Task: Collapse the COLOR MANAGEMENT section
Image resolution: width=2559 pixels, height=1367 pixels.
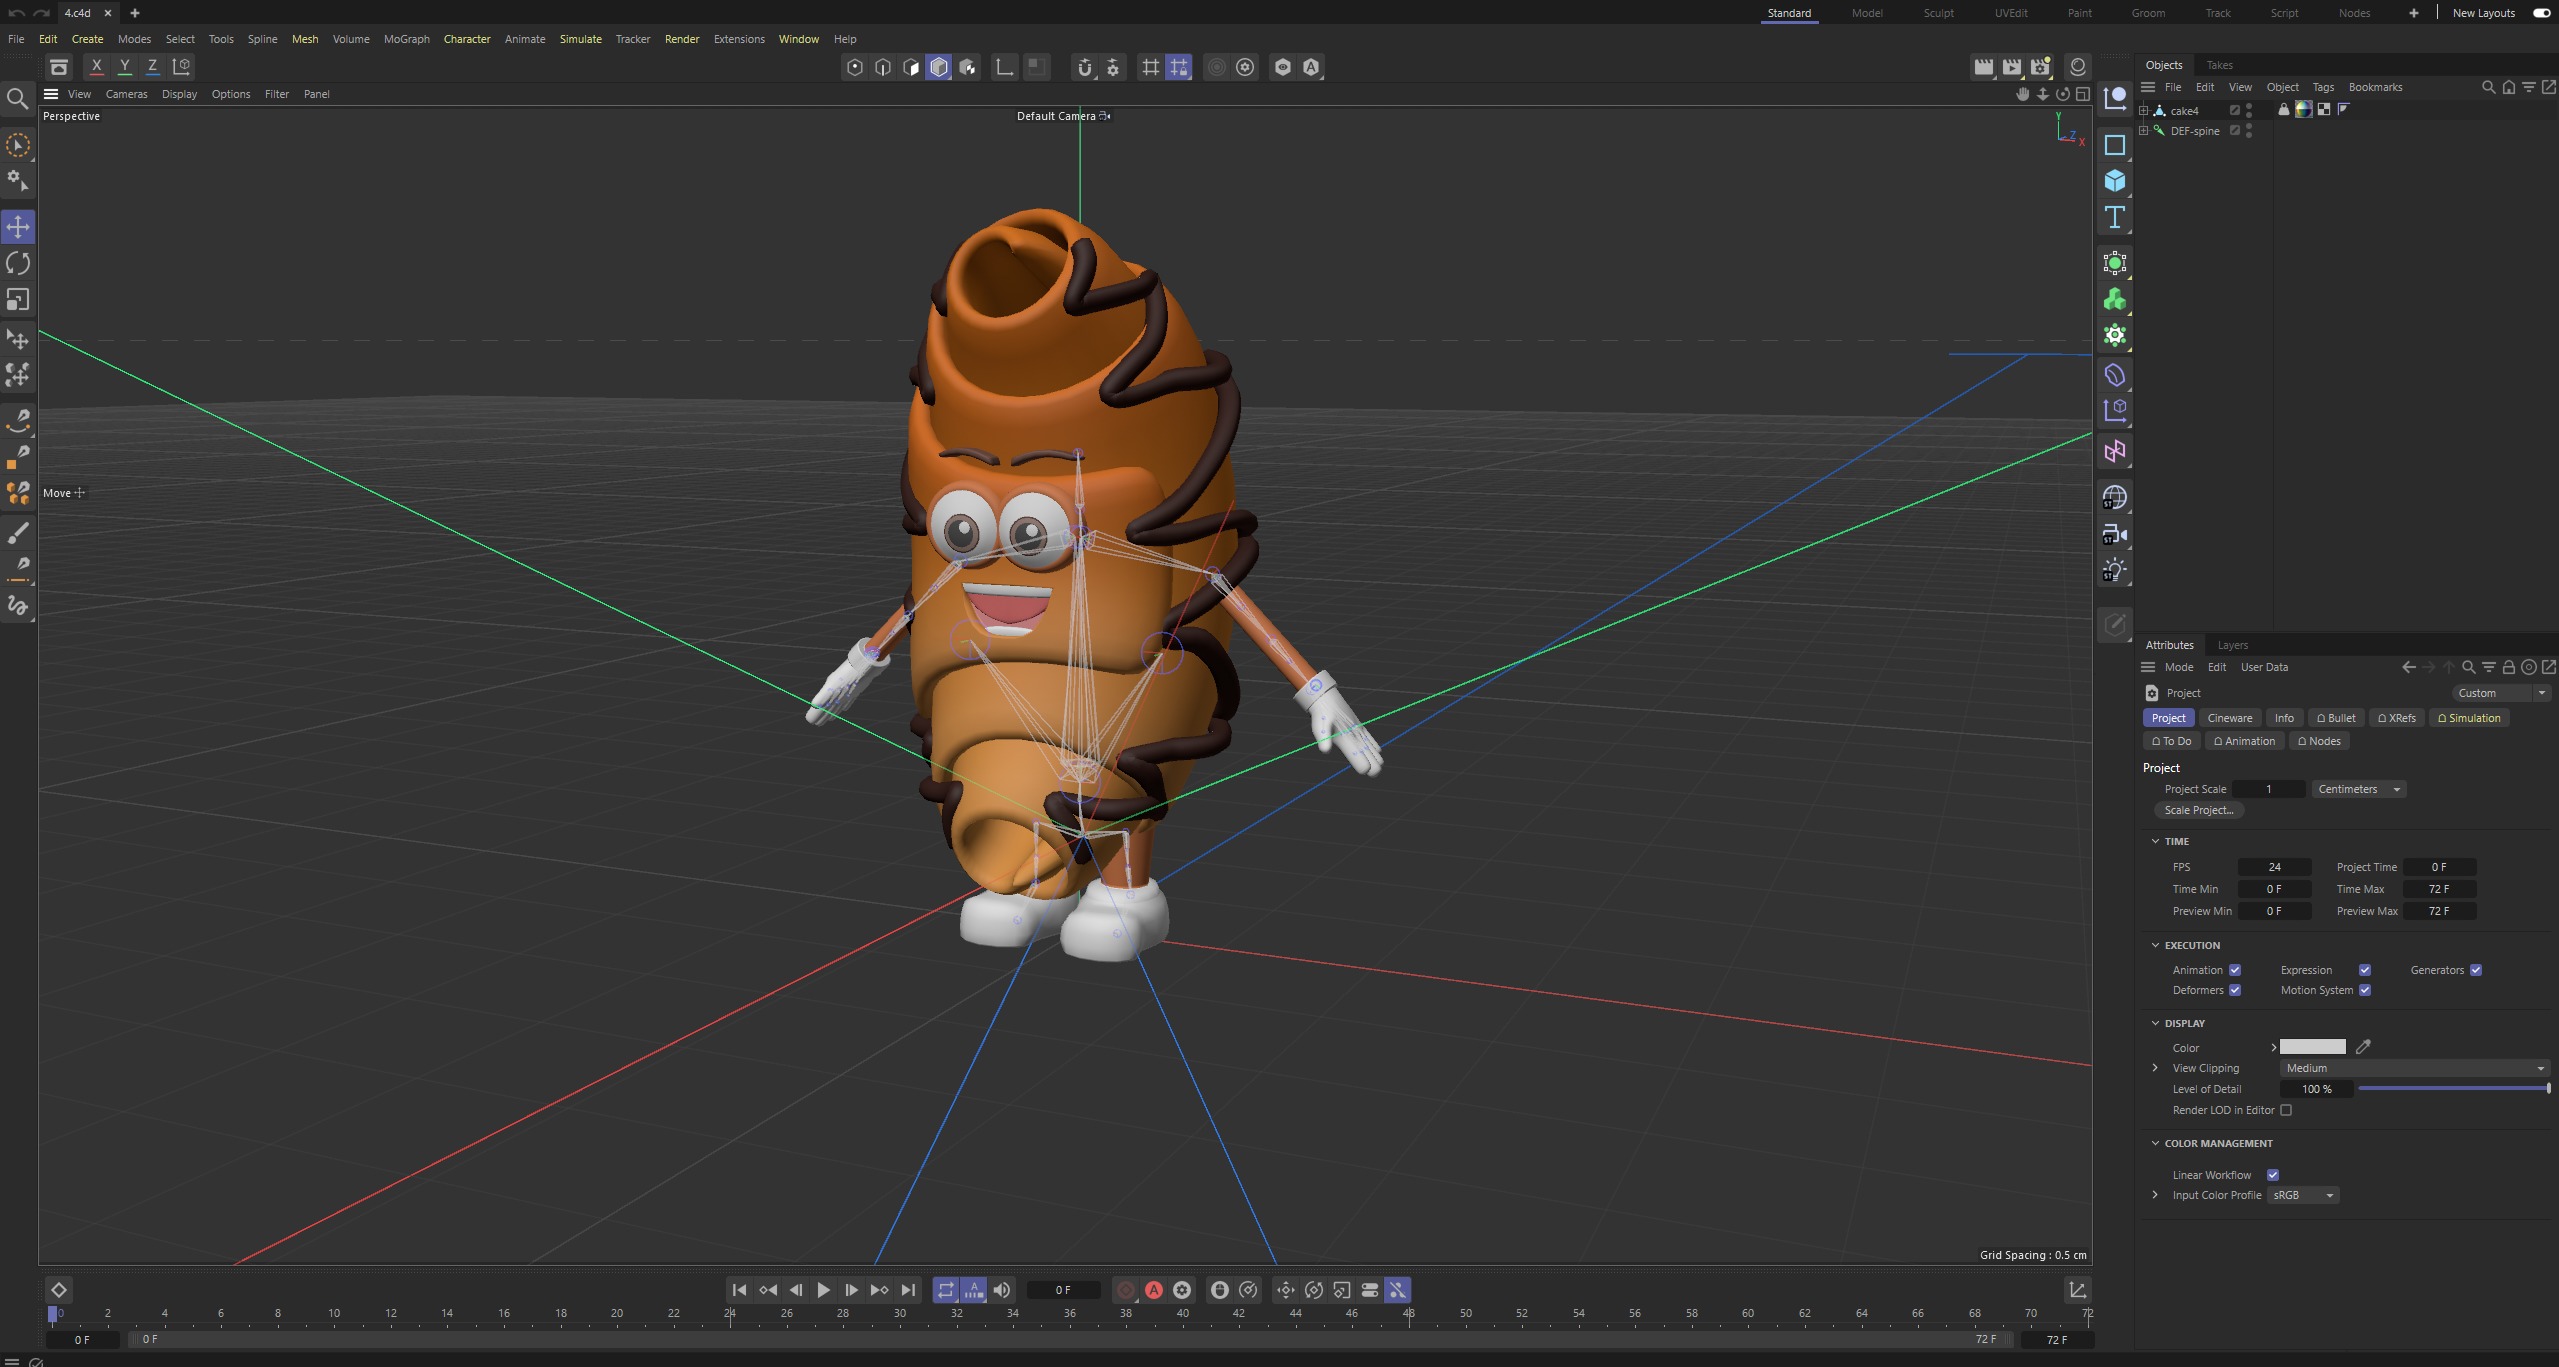Action: pos(2156,1143)
